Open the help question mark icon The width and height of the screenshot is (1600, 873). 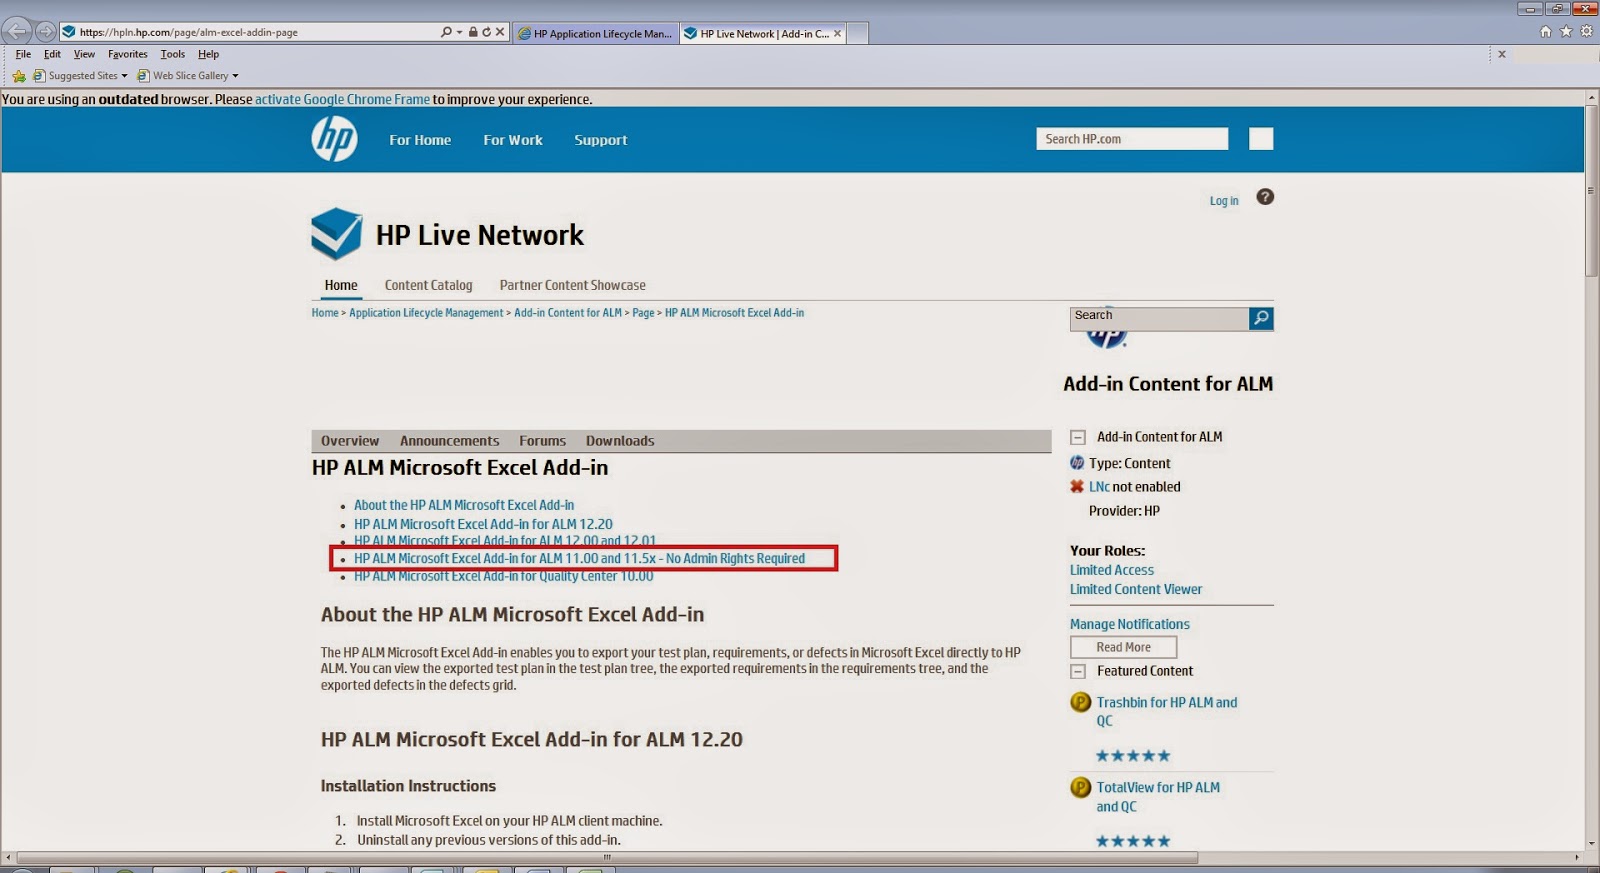pos(1265,197)
